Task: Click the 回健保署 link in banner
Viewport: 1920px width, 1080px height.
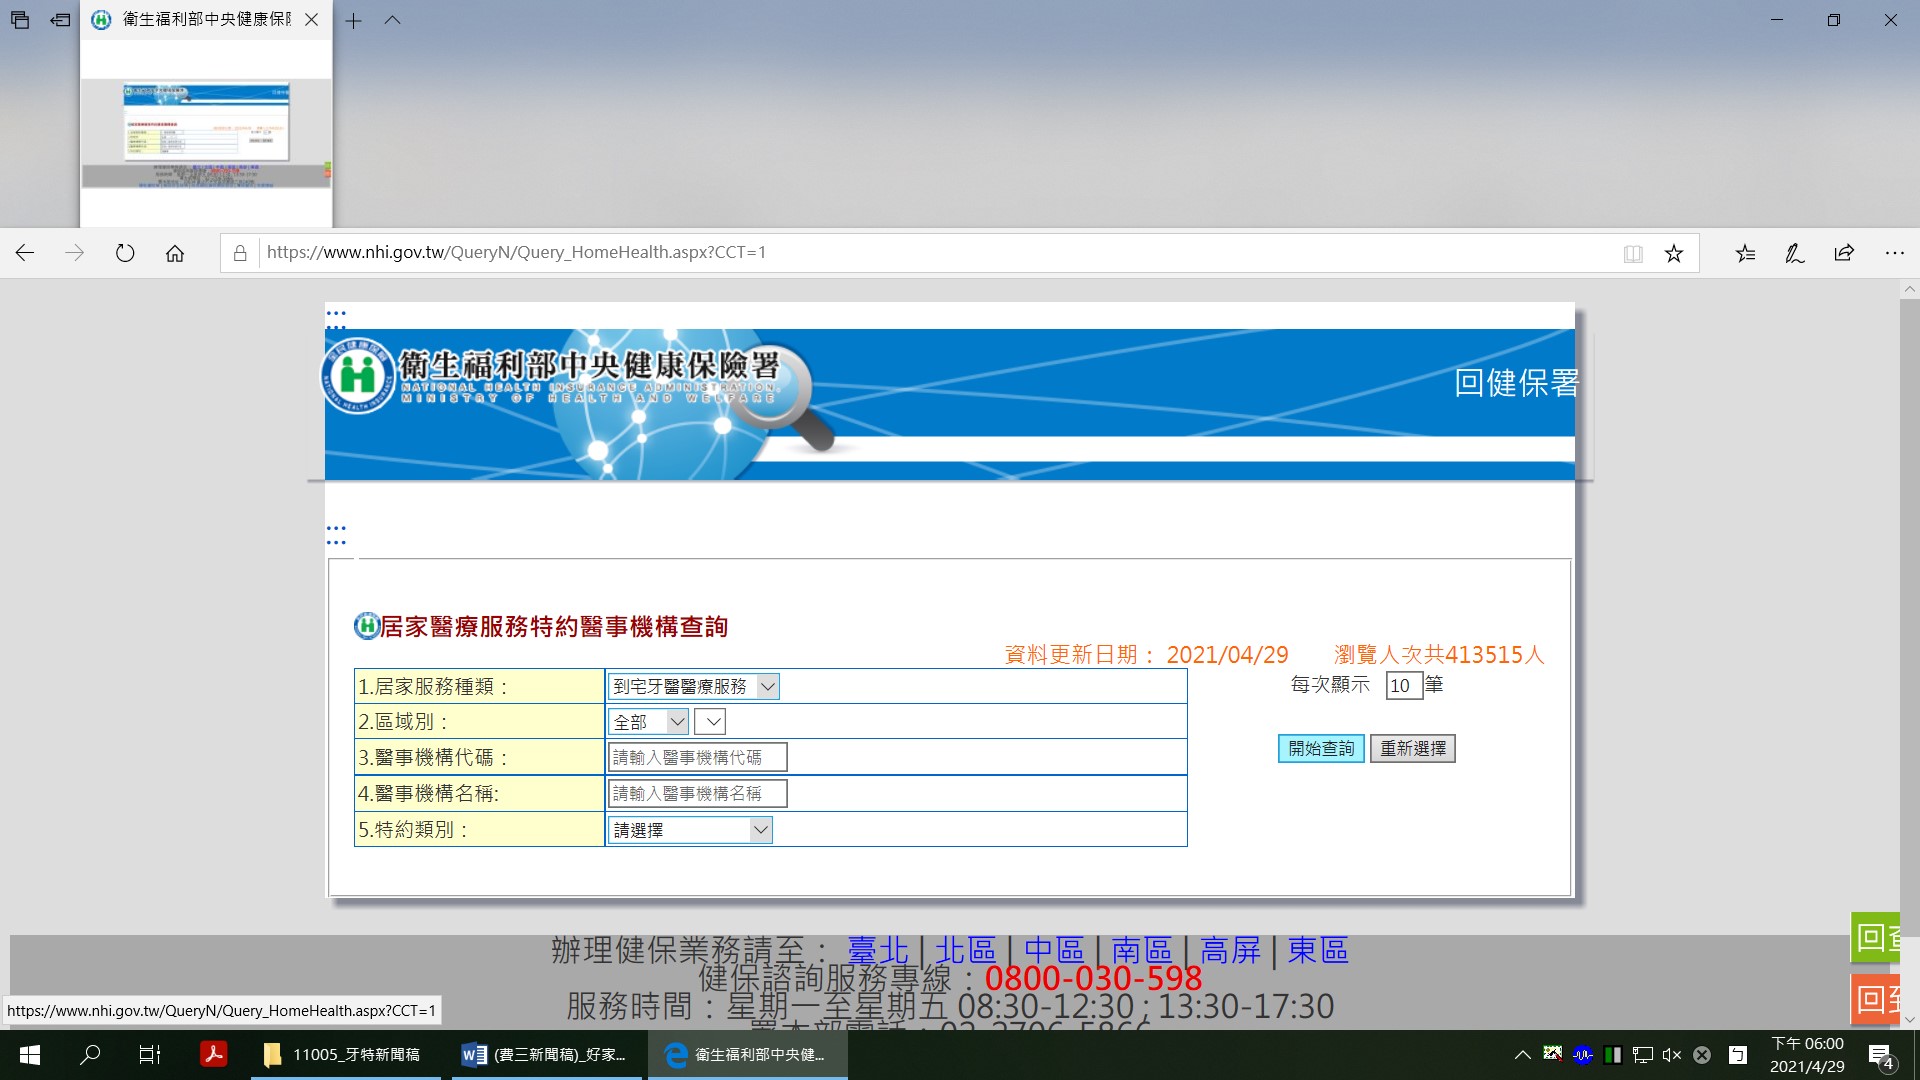Action: tap(1515, 382)
